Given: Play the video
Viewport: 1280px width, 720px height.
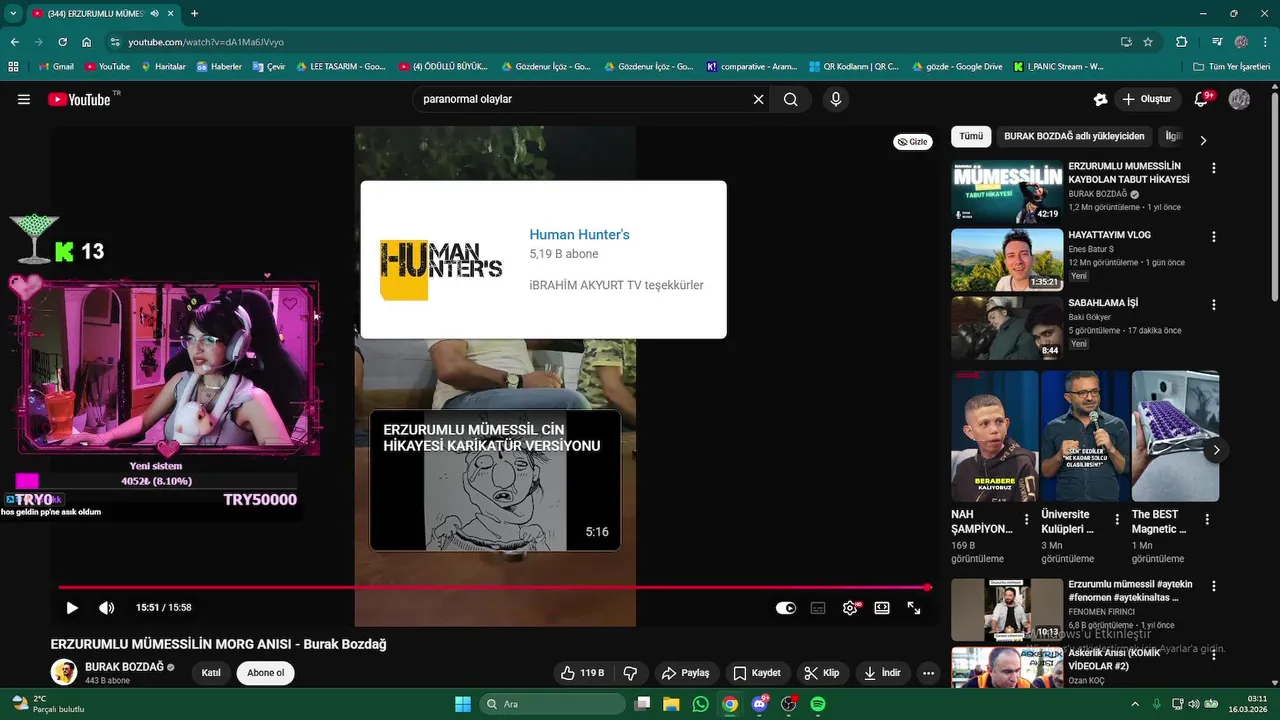Looking at the screenshot, I should (x=72, y=607).
